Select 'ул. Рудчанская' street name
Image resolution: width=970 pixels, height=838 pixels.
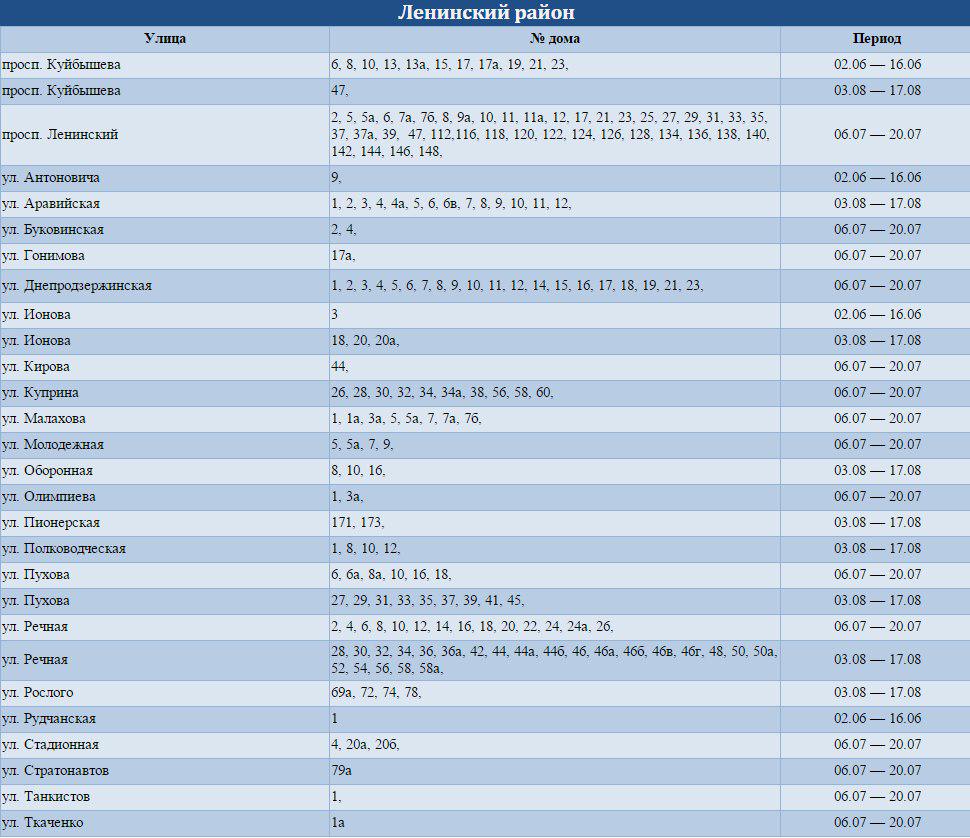(49, 718)
